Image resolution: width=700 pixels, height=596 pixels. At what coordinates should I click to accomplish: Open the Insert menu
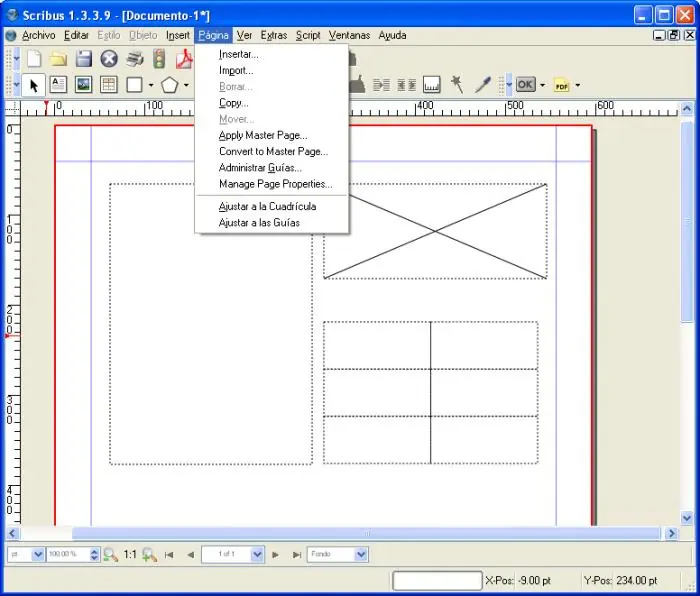click(178, 35)
